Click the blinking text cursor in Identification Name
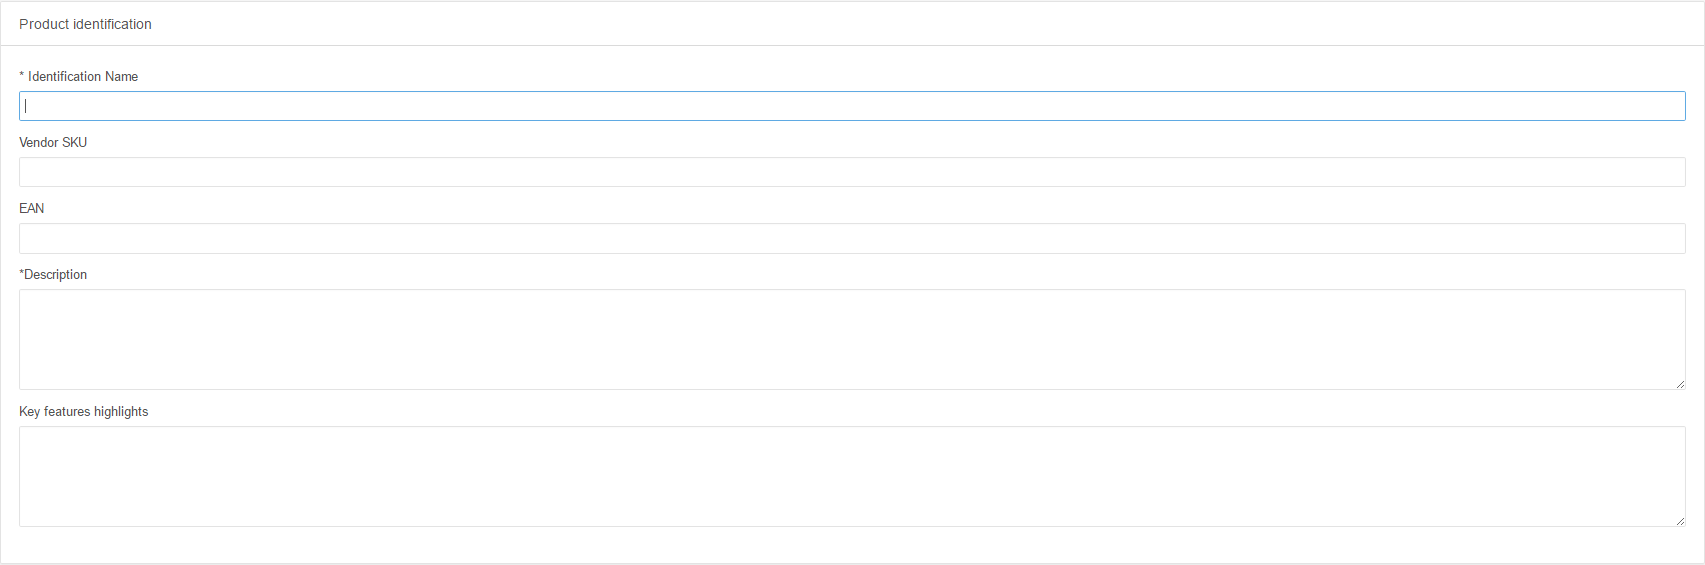This screenshot has height=565, width=1705. [26, 106]
